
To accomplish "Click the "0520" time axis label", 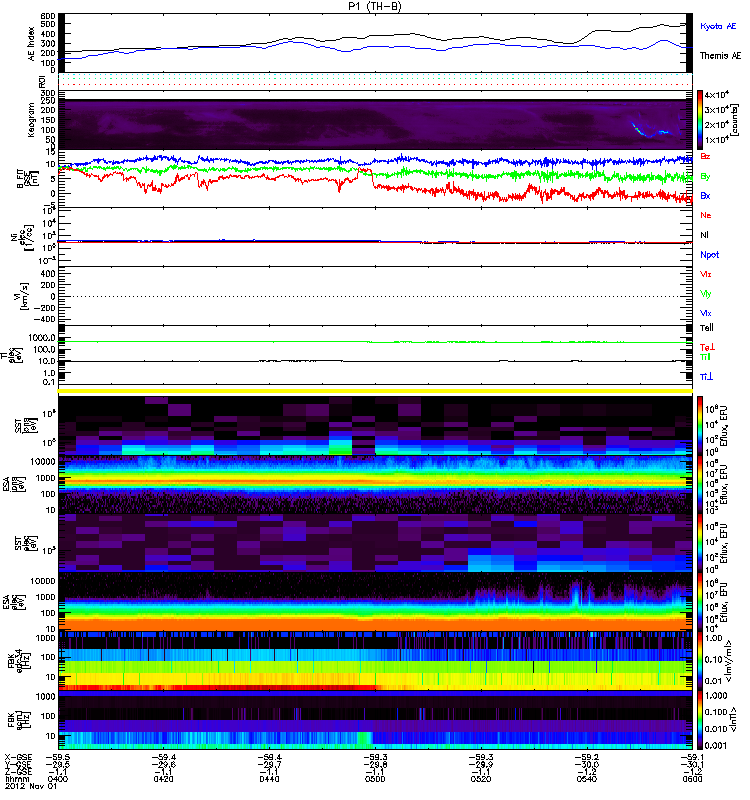I will point(481,779).
